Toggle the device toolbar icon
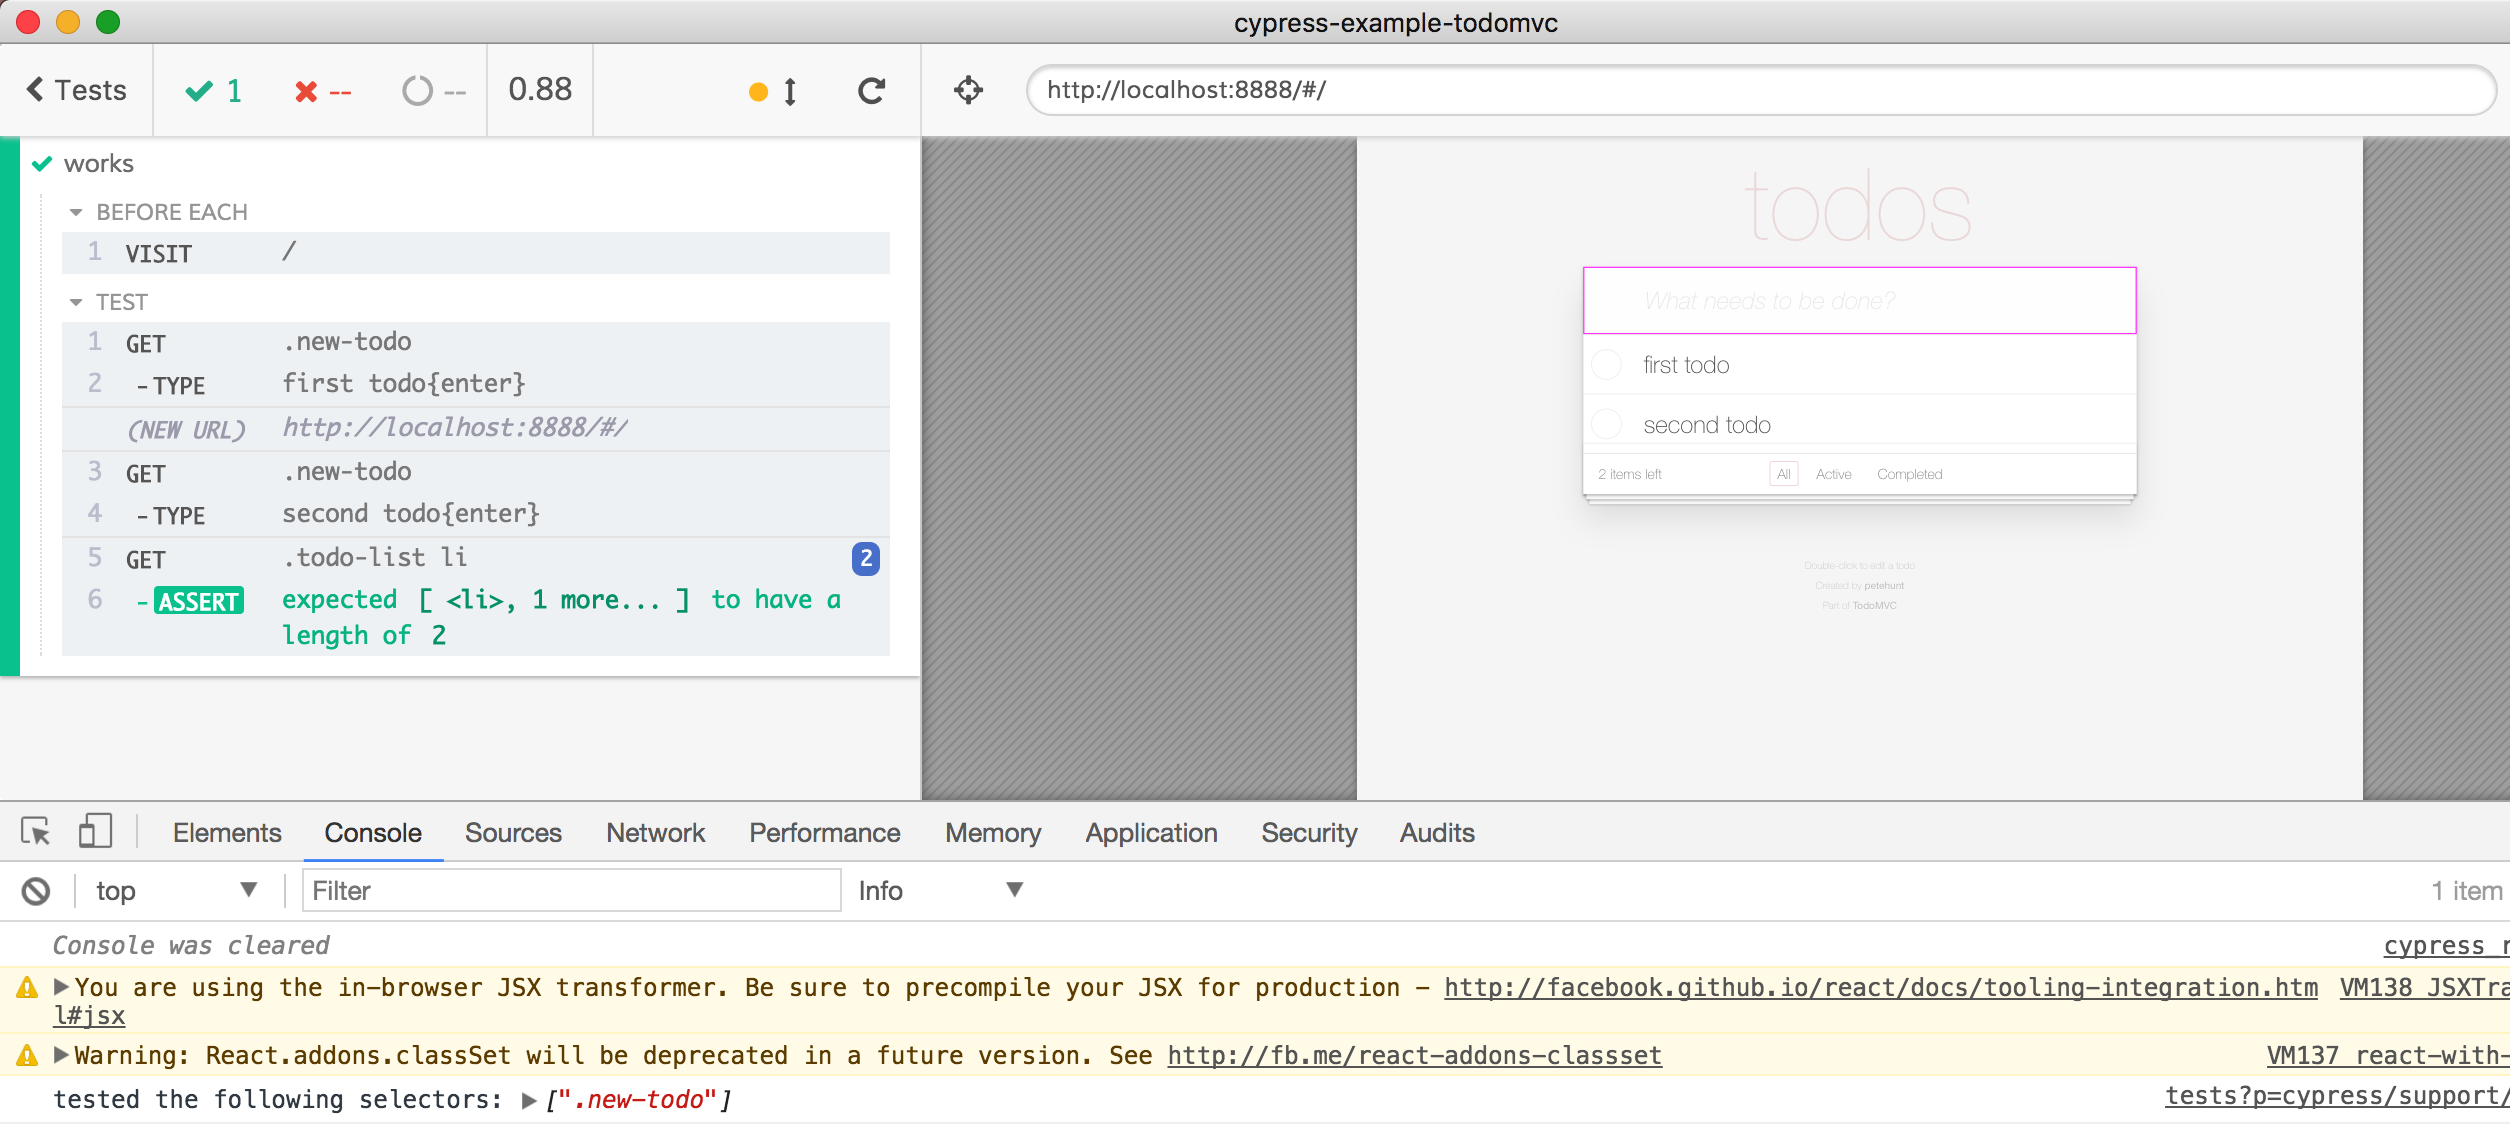Screen dimensions: 2510x1126 coord(95,832)
